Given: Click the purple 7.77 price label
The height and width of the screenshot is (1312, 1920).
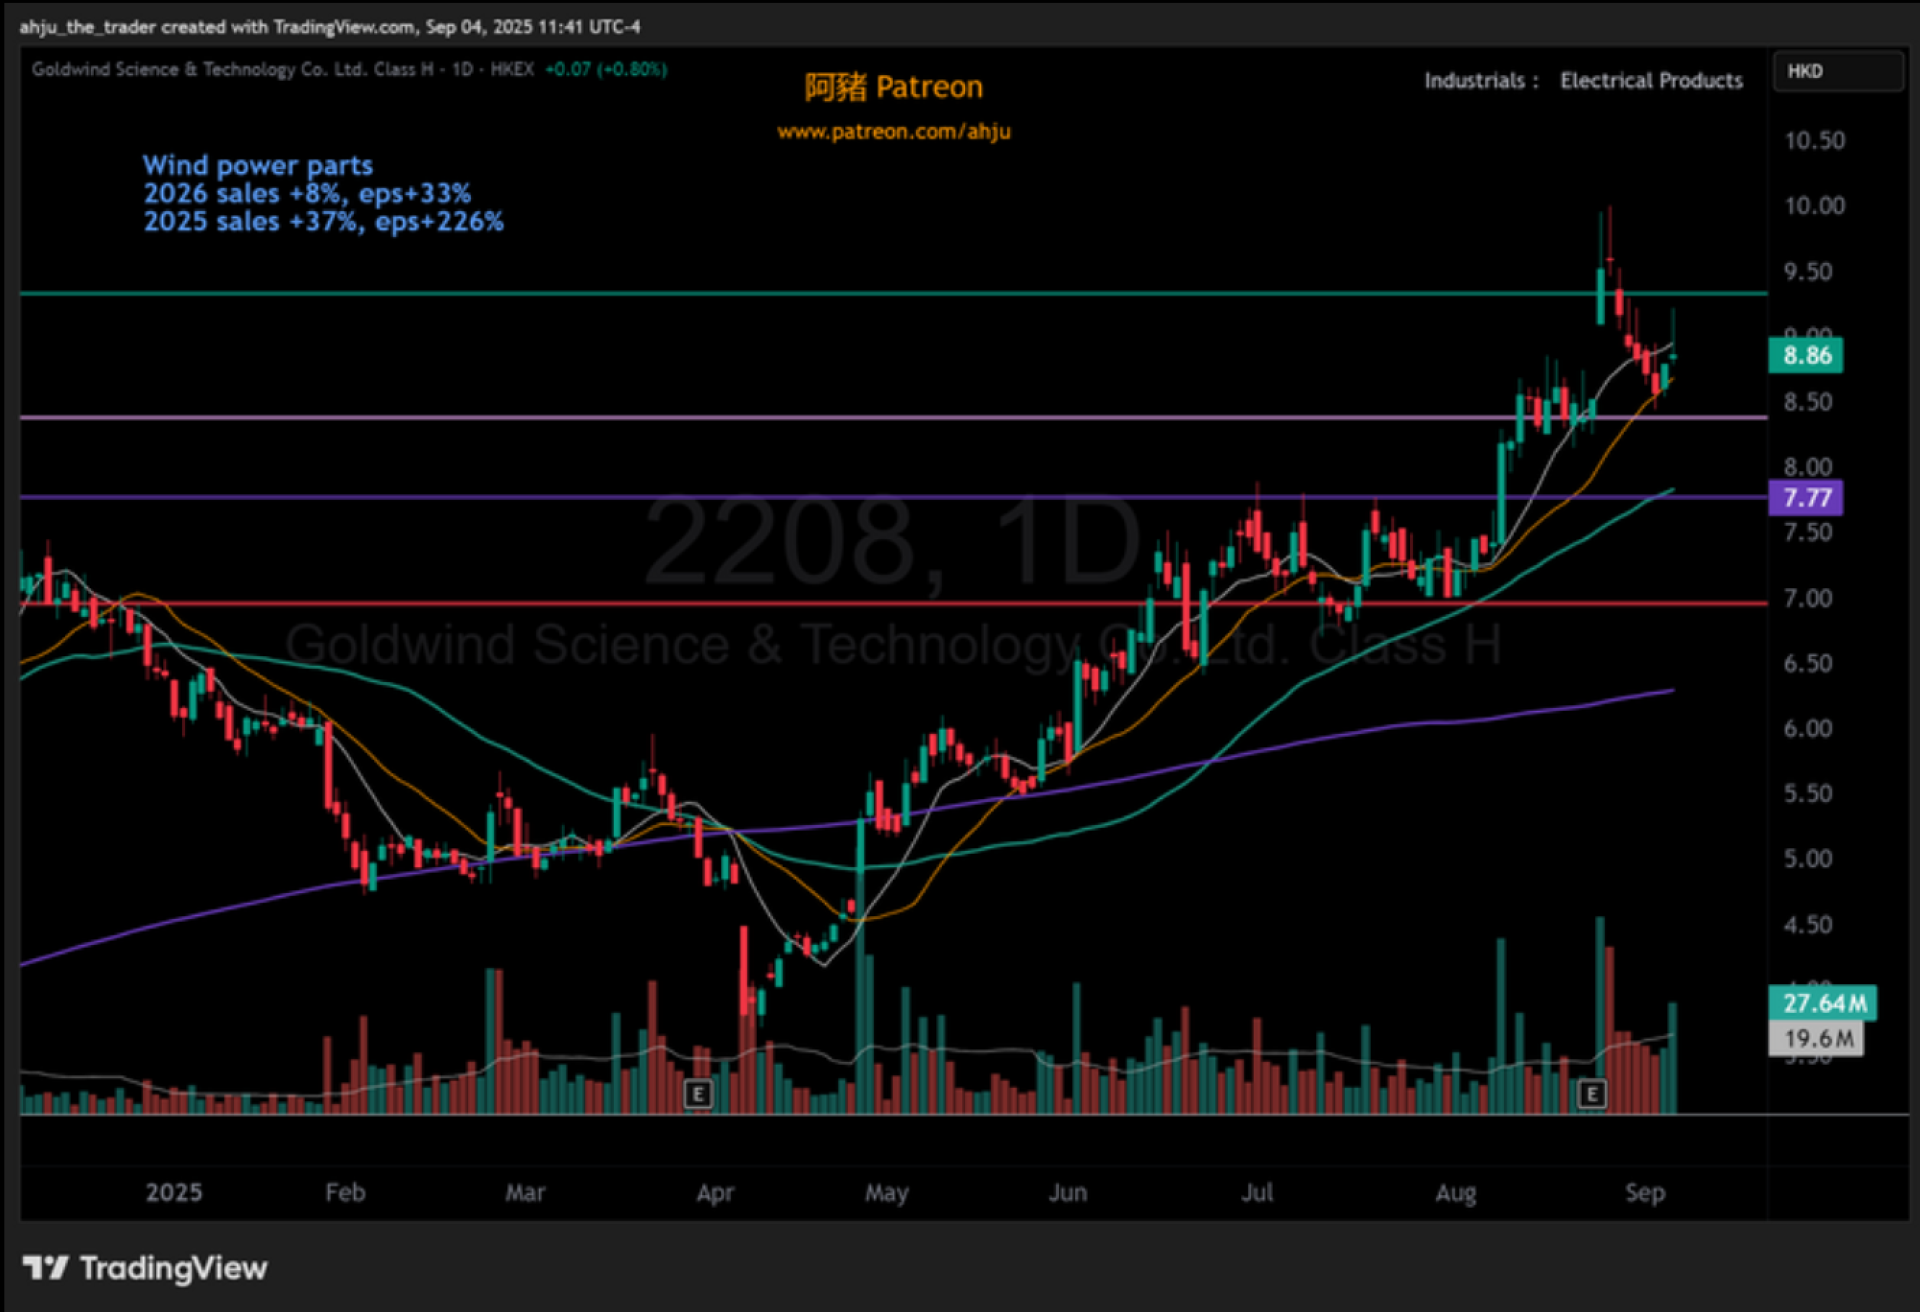Looking at the screenshot, I should point(1806,497).
